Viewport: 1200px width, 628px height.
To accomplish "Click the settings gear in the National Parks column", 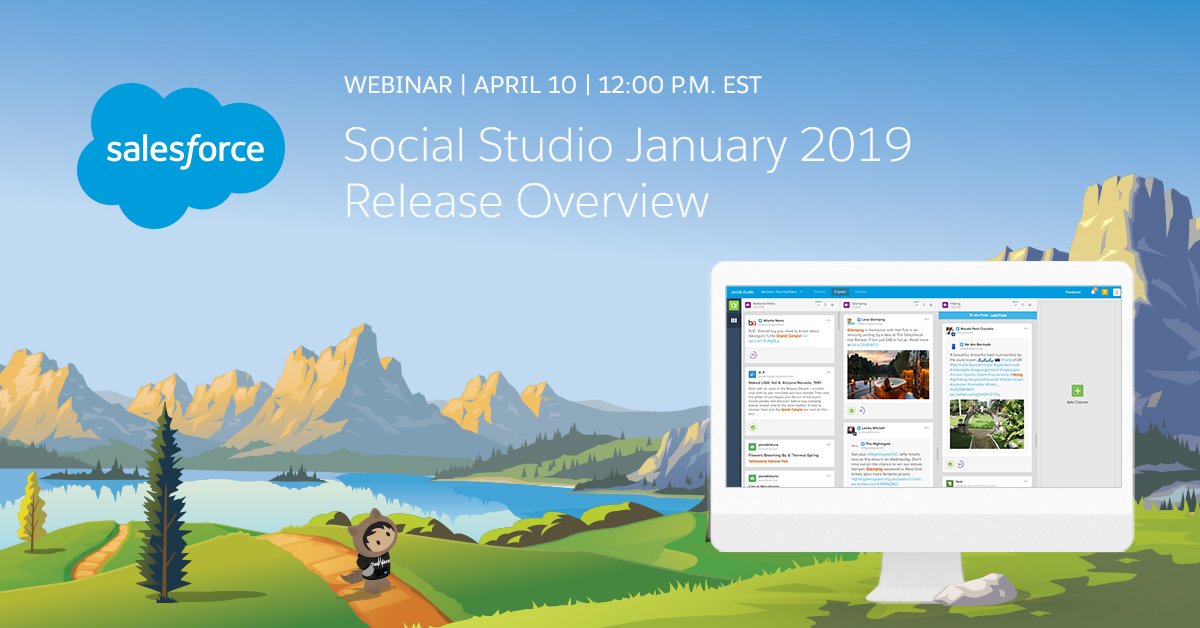I will pos(832,304).
